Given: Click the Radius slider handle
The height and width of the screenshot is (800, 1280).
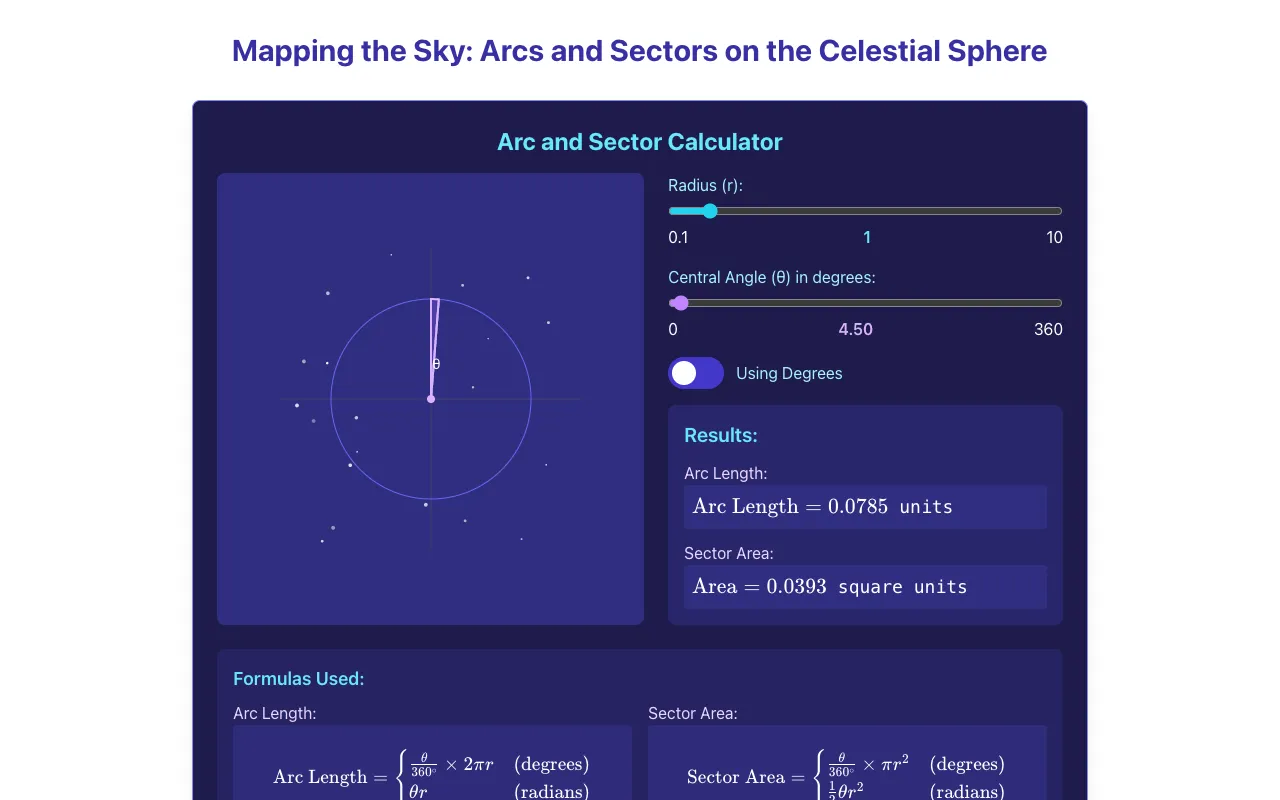Looking at the screenshot, I should 710,211.
